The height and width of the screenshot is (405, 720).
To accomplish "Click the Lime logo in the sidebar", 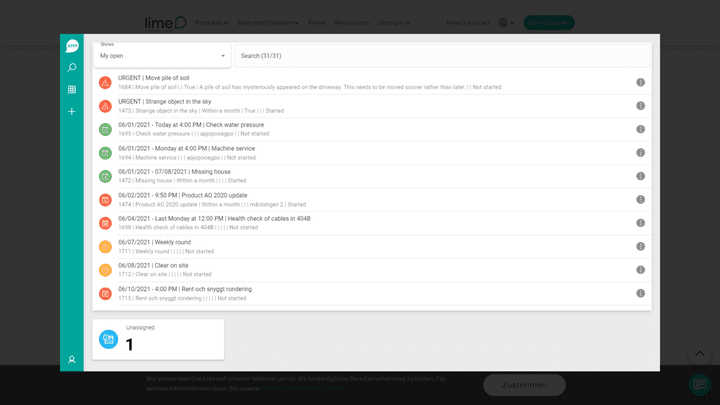I will pos(72,46).
